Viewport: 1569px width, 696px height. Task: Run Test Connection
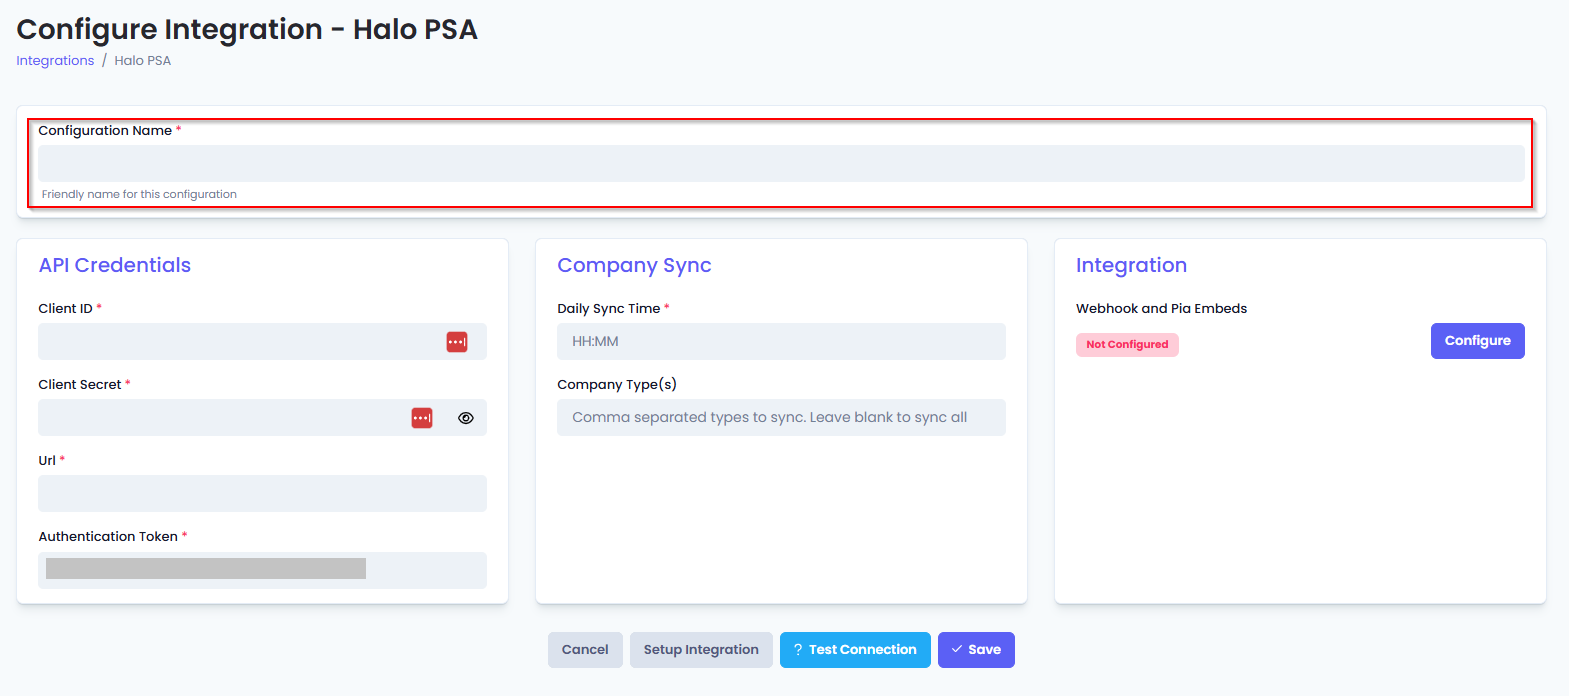854,650
